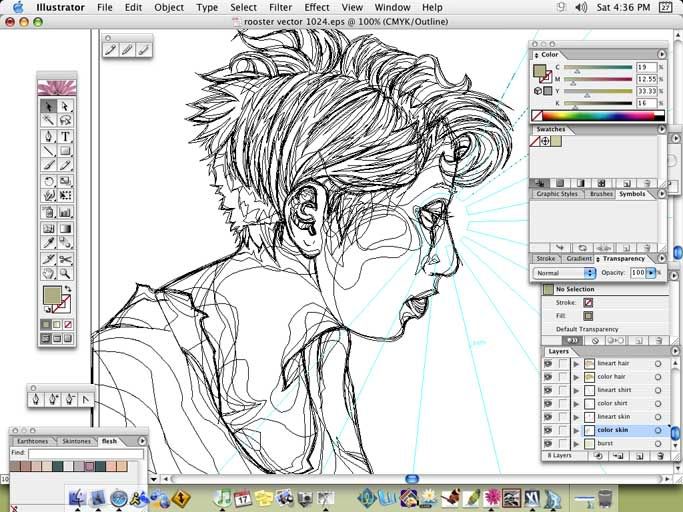Image resolution: width=683 pixels, height=512 pixels.
Task: Select the Hand tool
Action: coord(48,273)
